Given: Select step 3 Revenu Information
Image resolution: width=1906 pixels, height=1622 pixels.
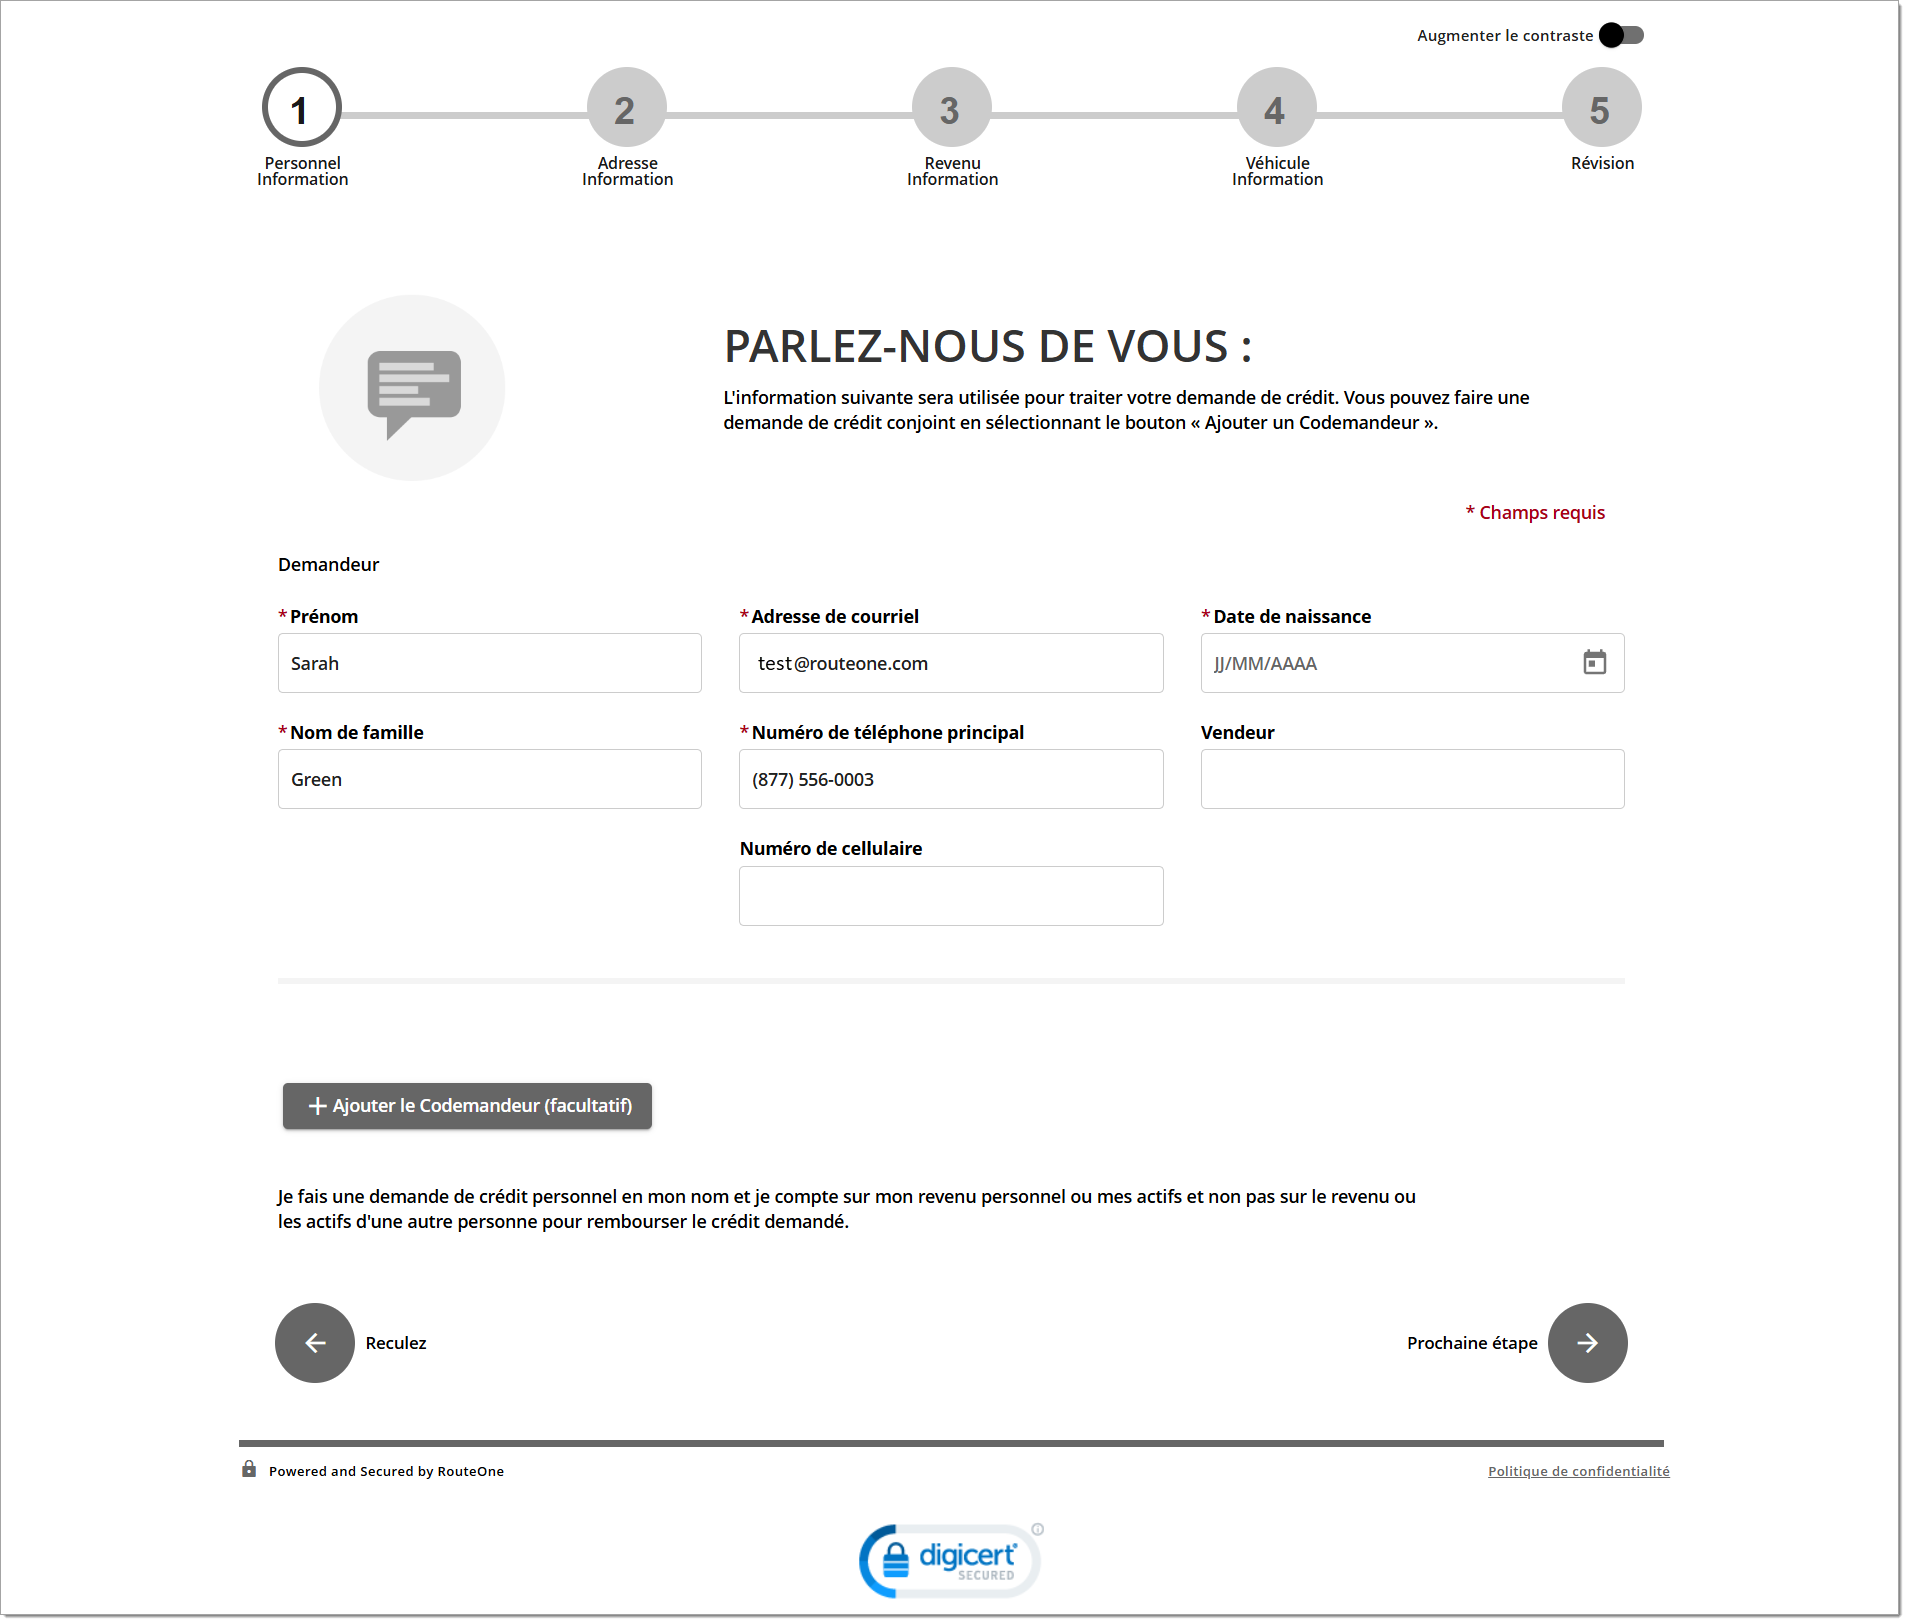Looking at the screenshot, I should point(952,108).
